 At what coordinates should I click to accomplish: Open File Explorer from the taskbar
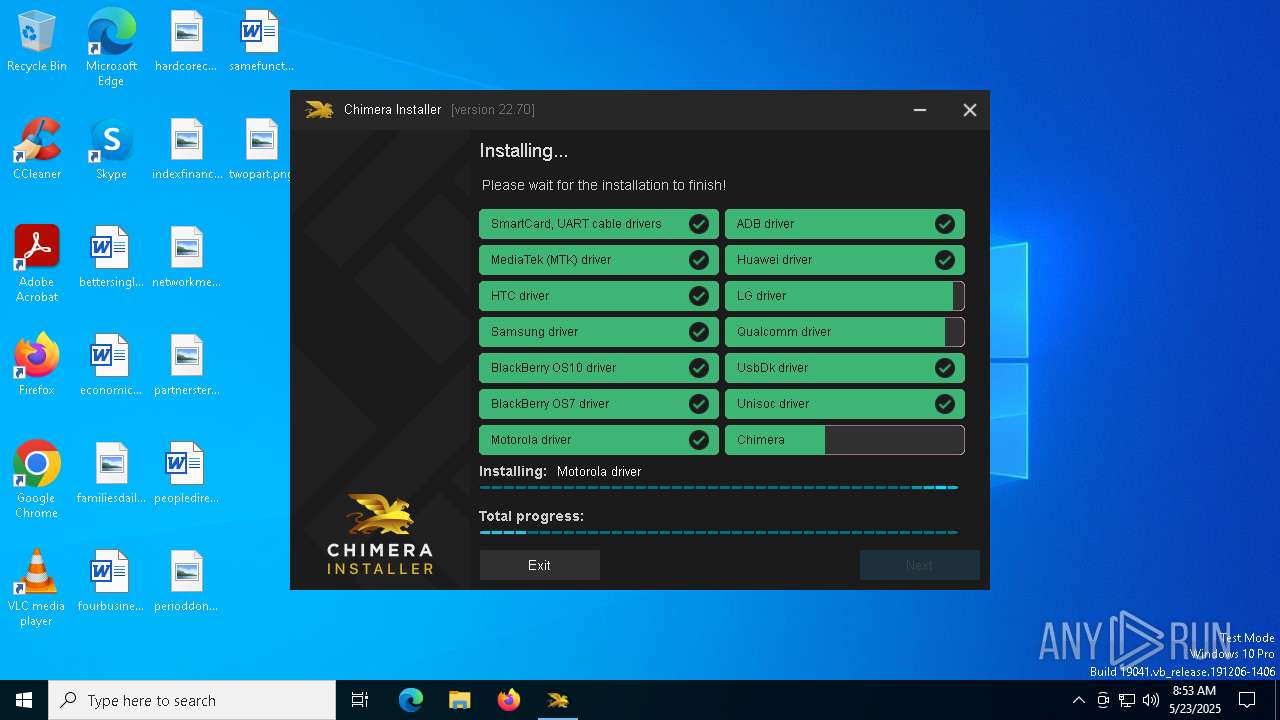pos(459,700)
